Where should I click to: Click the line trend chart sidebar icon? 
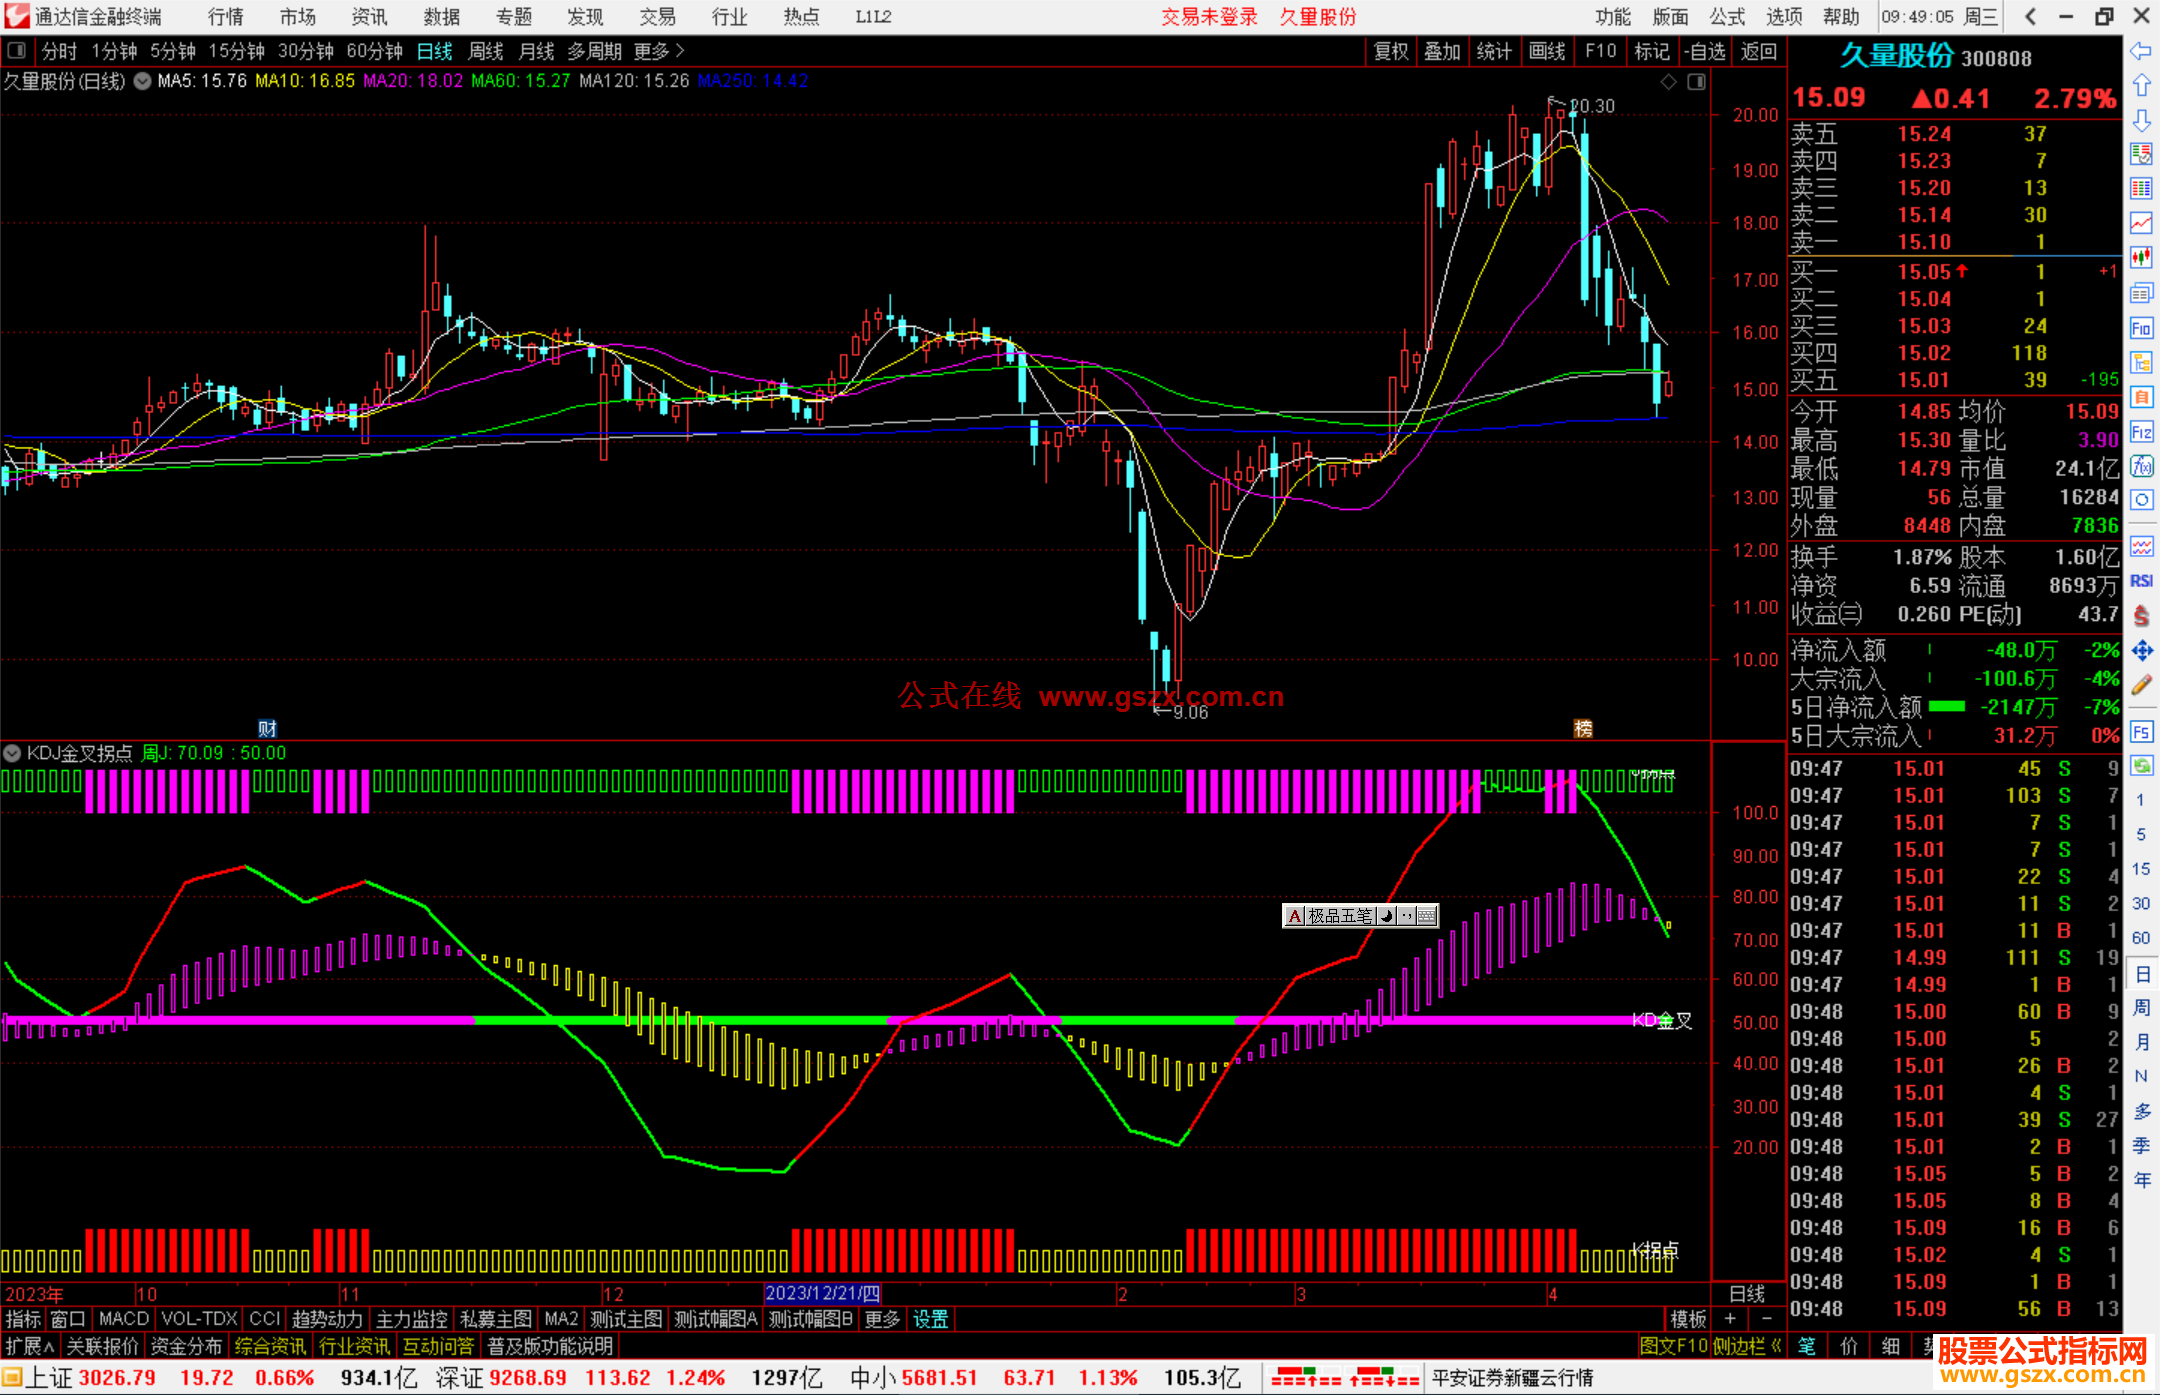[2141, 222]
